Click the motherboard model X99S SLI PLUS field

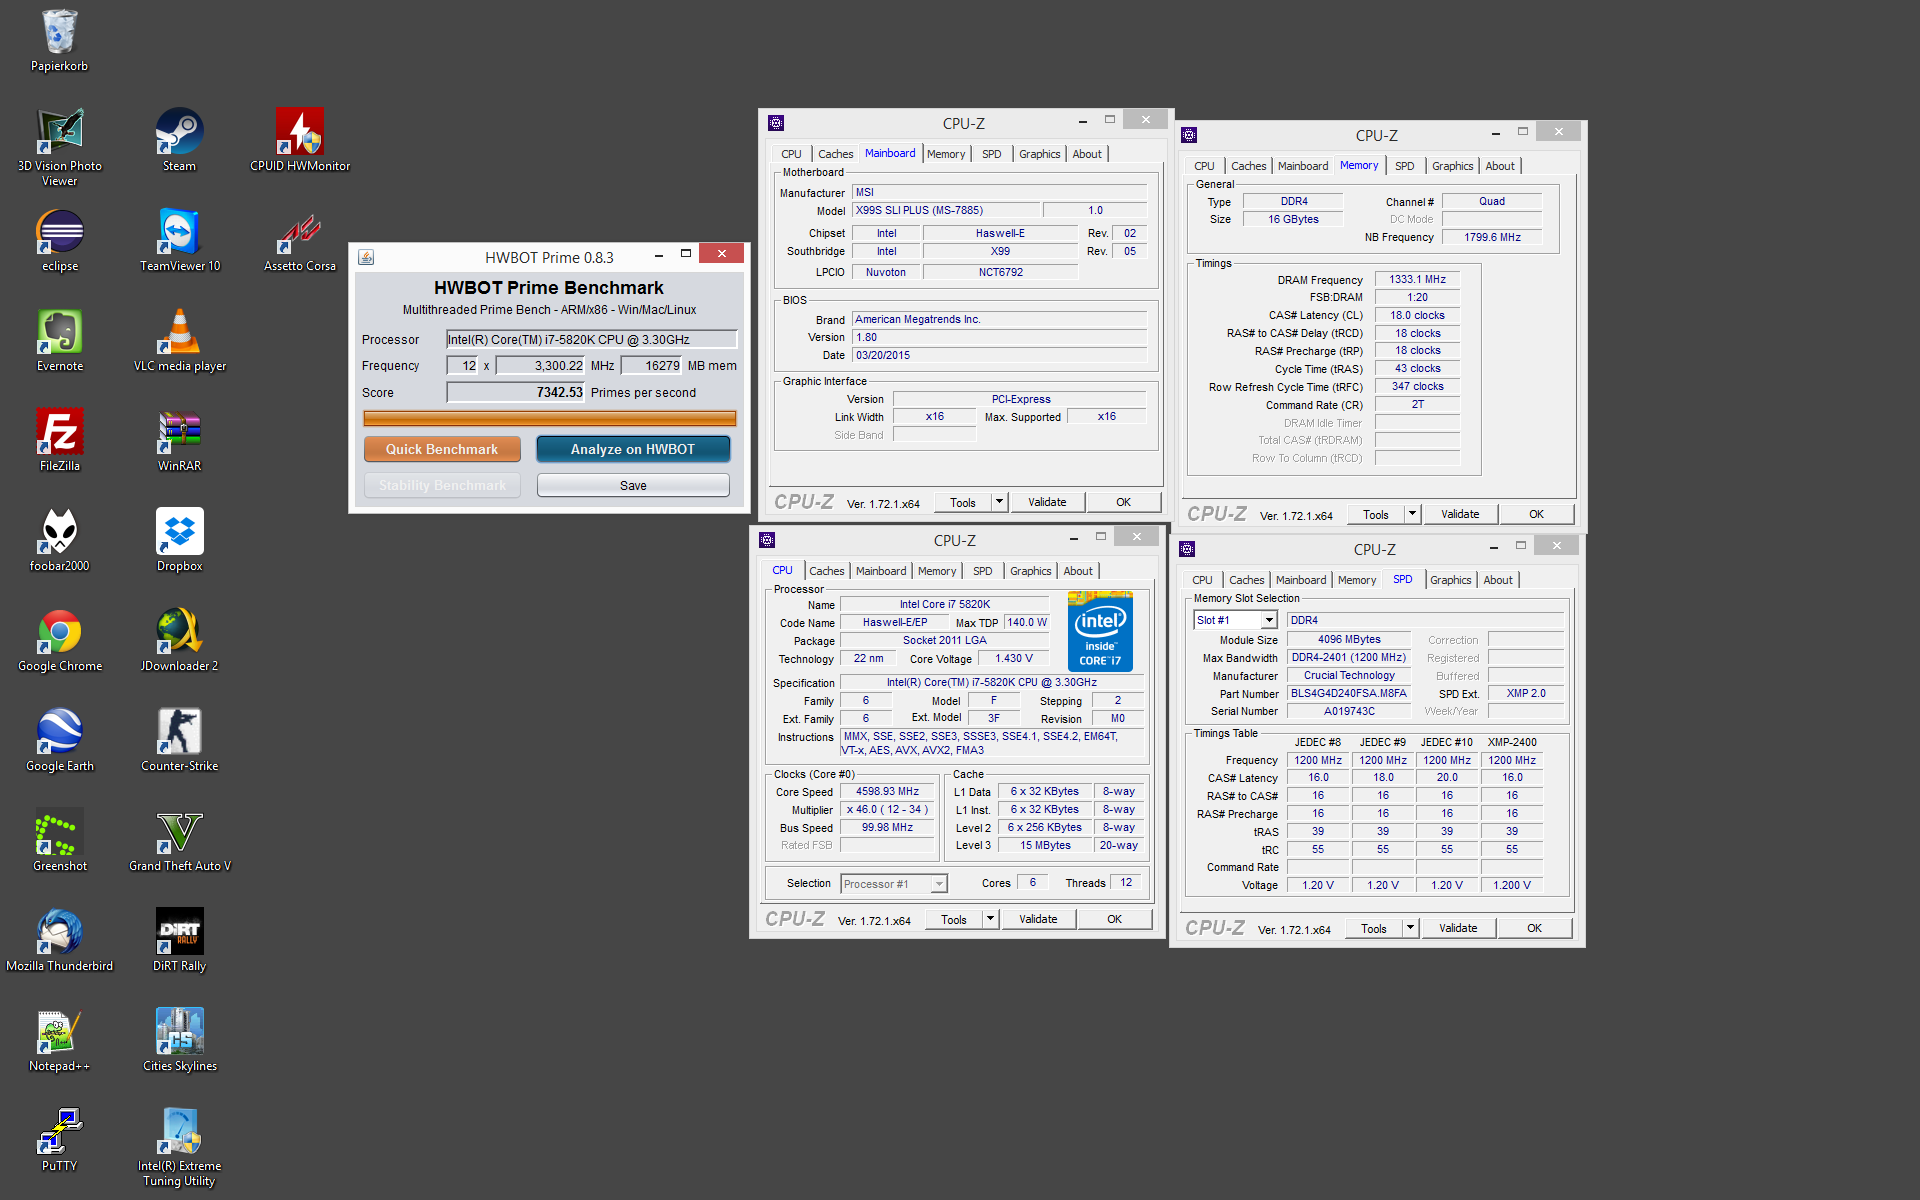pyautogui.click(x=945, y=210)
